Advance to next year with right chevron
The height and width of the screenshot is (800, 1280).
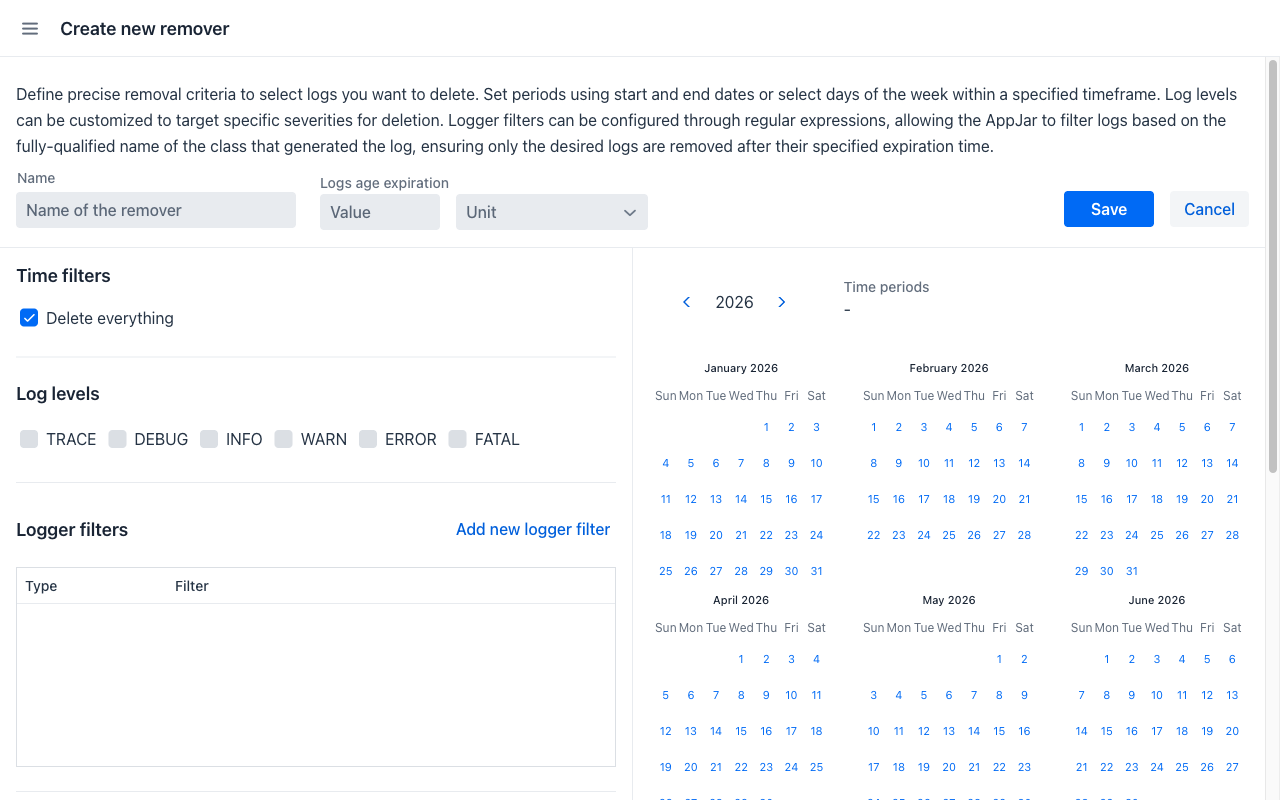tap(782, 302)
